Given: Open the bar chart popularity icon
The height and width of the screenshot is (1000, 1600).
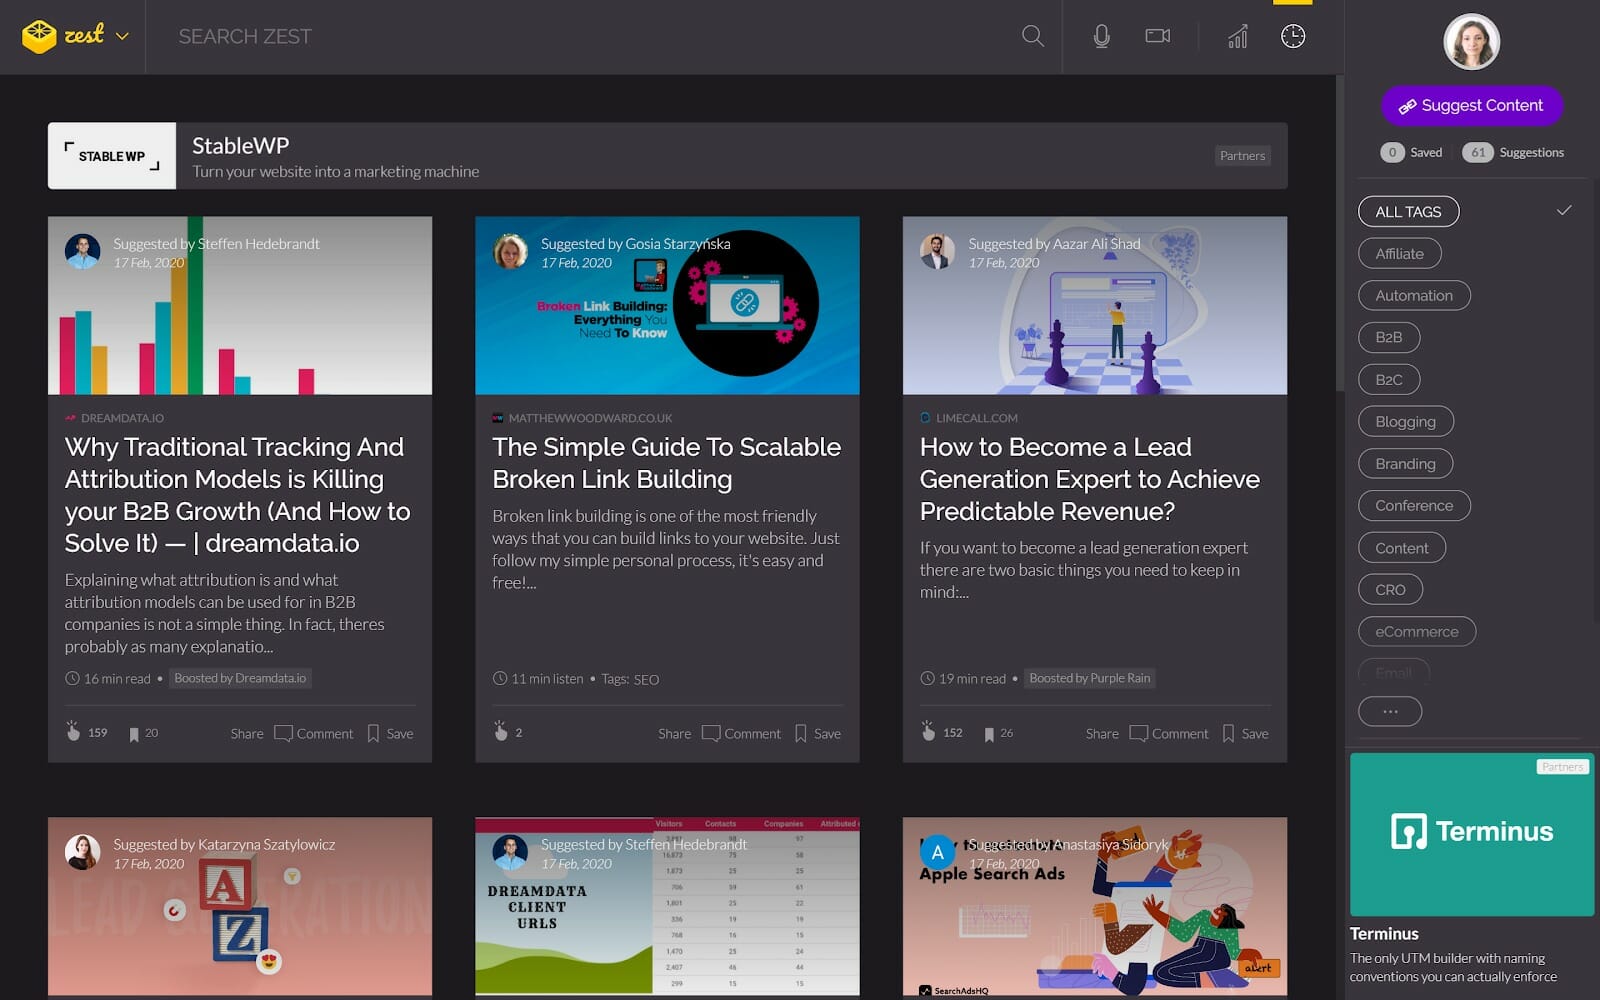Looking at the screenshot, I should (1237, 37).
